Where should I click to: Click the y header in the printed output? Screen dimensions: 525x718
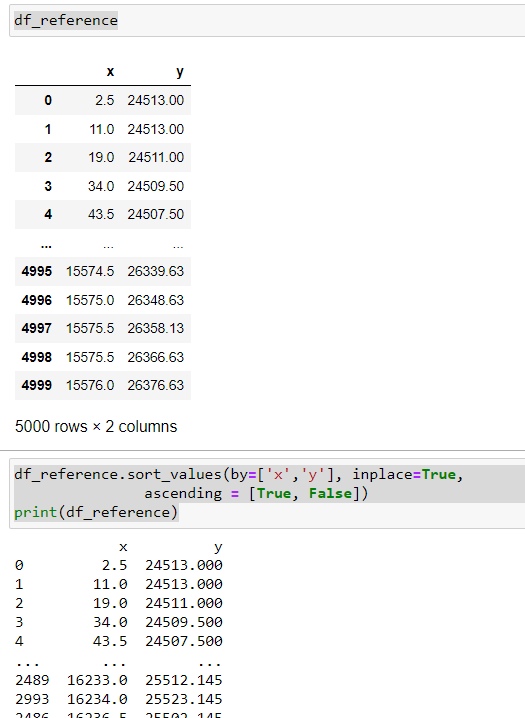click(218, 547)
